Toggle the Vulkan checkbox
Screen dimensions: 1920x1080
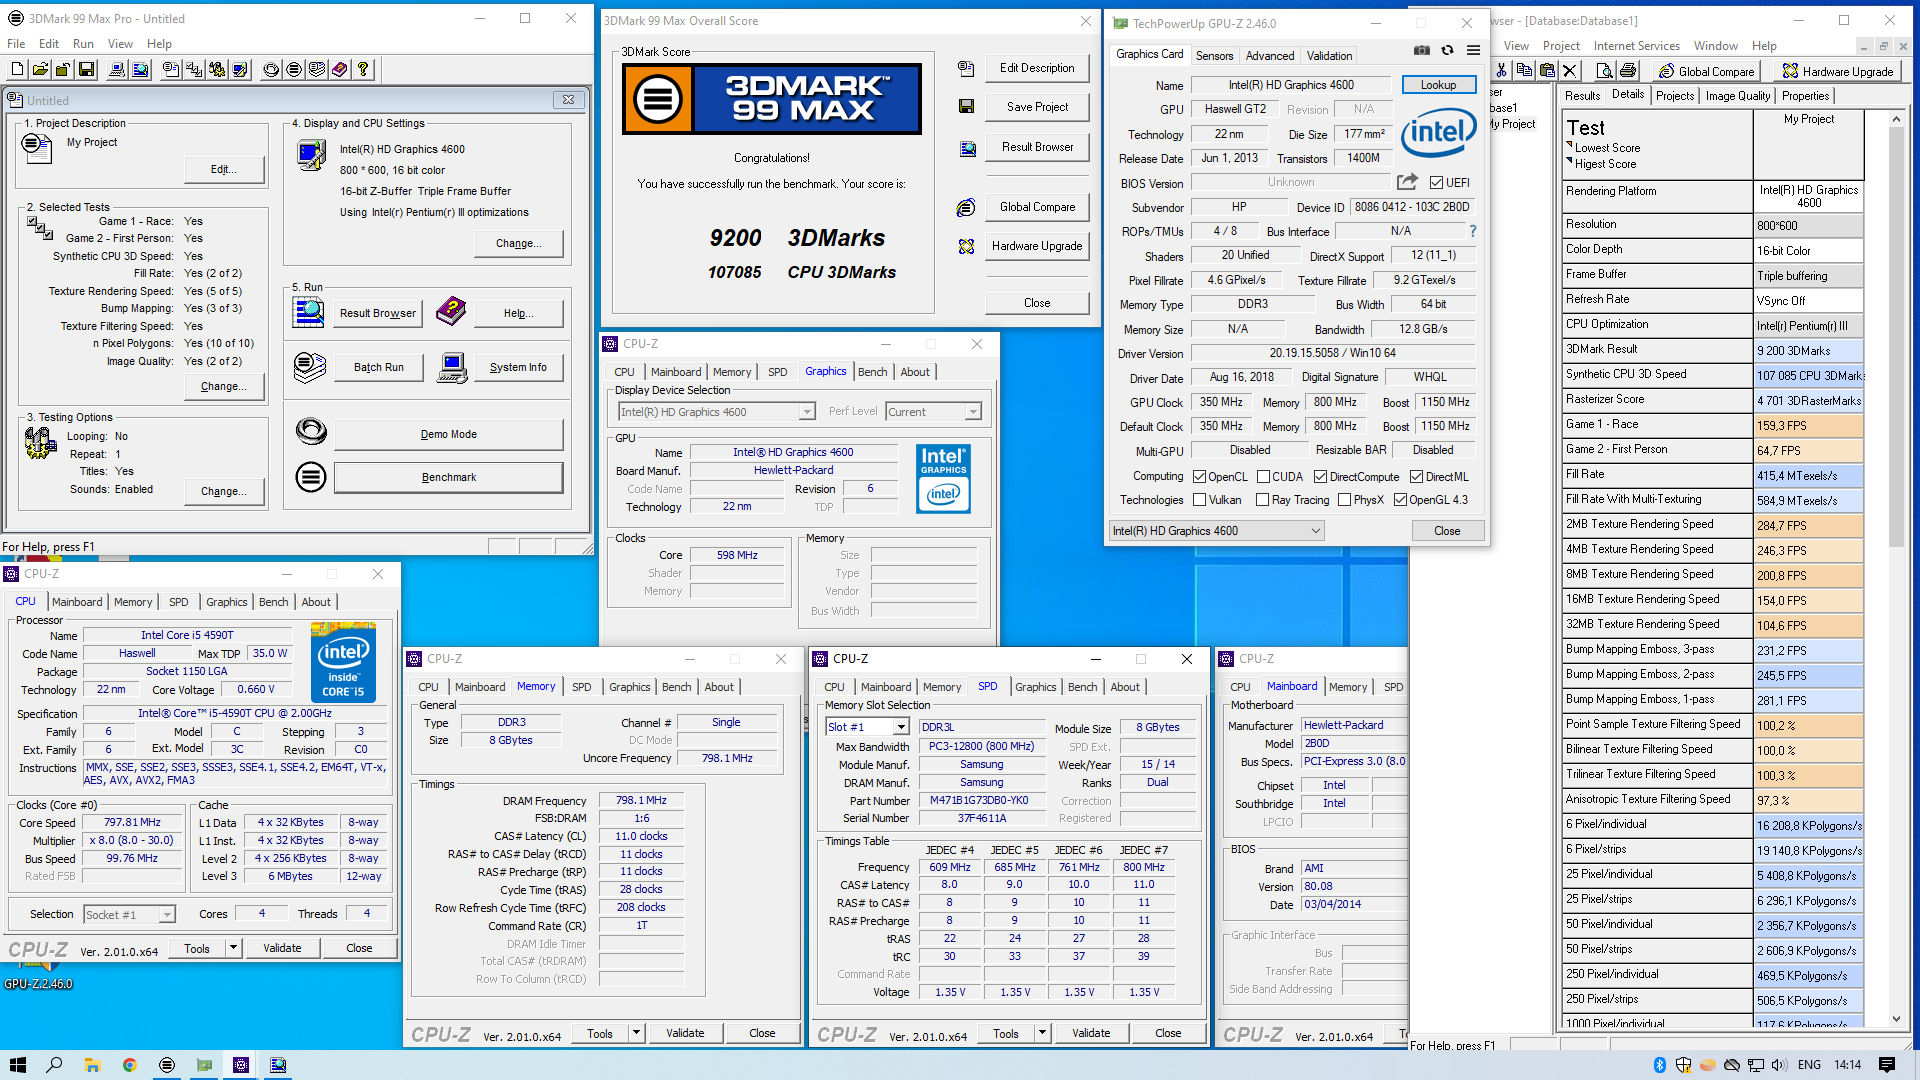pyautogui.click(x=1199, y=500)
